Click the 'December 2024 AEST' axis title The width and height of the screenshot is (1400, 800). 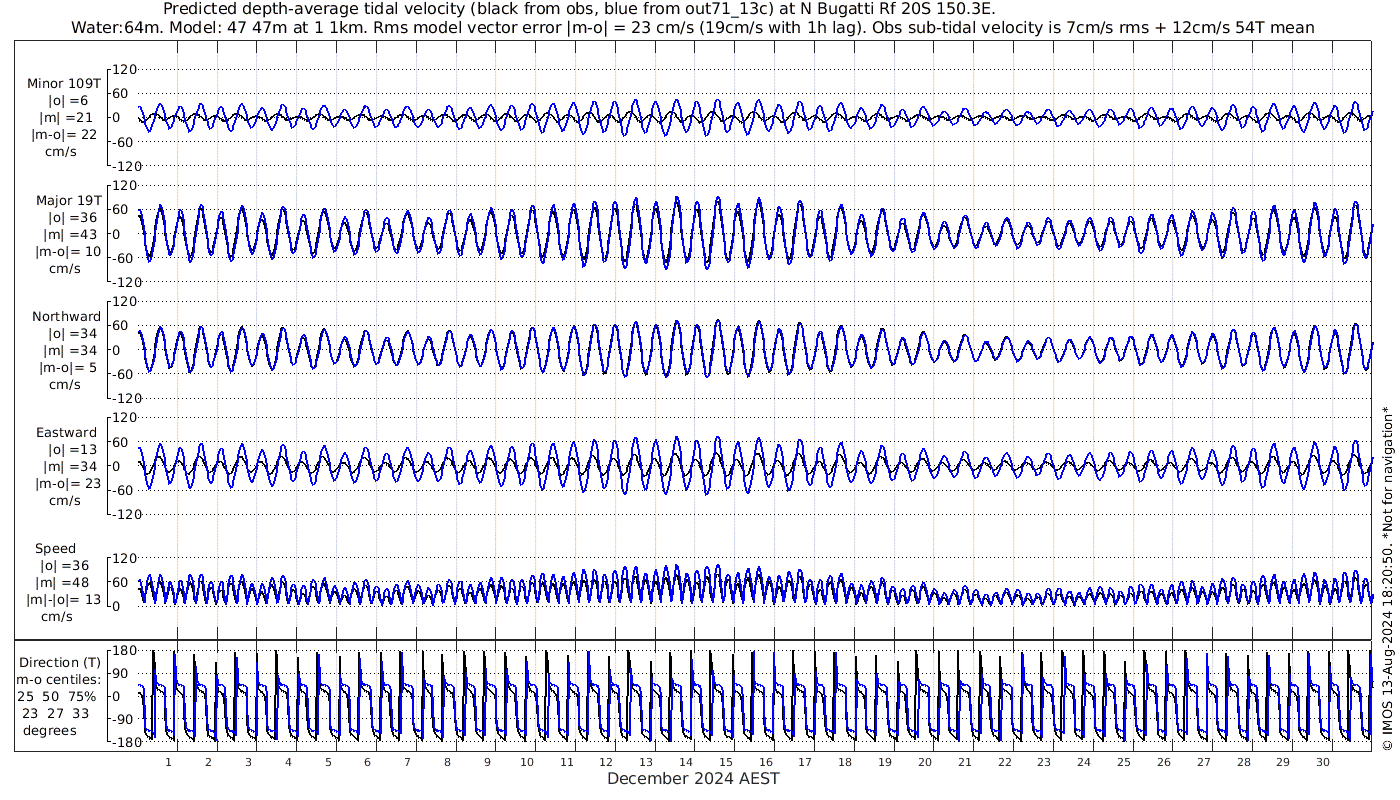[x=693, y=778]
